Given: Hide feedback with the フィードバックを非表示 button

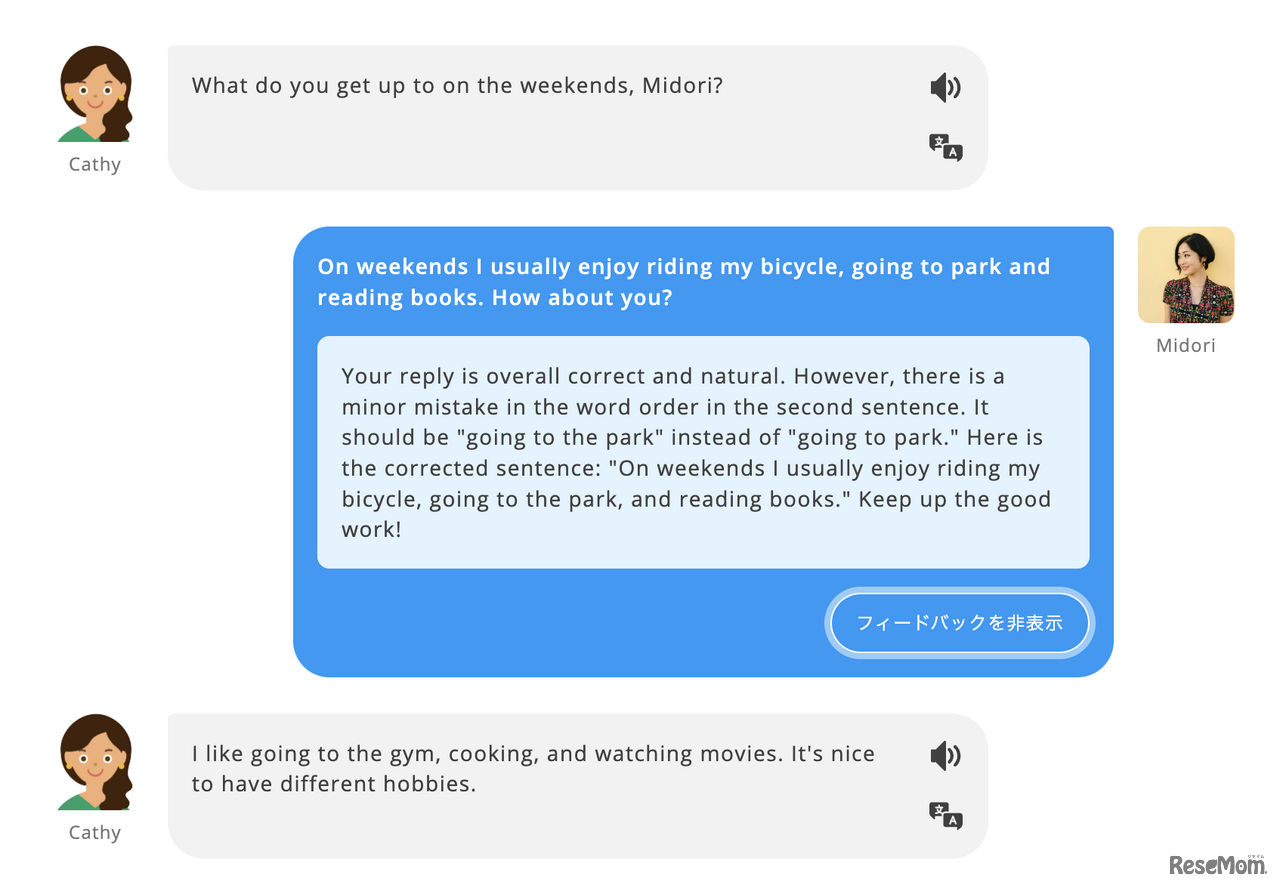Looking at the screenshot, I should (960, 623).
